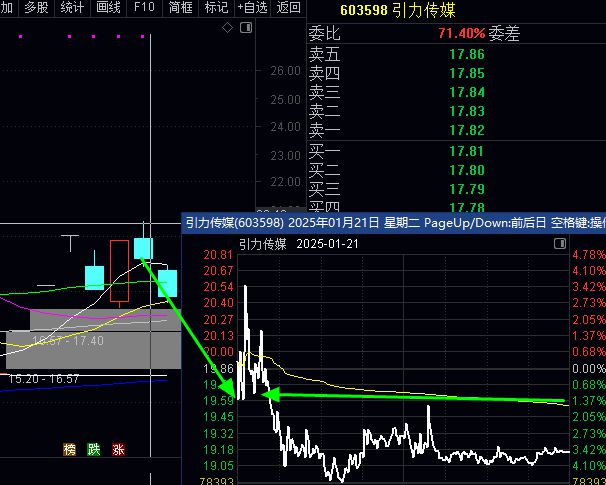
Task: Click the 卖五 row label
Action: tap(324, 54)
